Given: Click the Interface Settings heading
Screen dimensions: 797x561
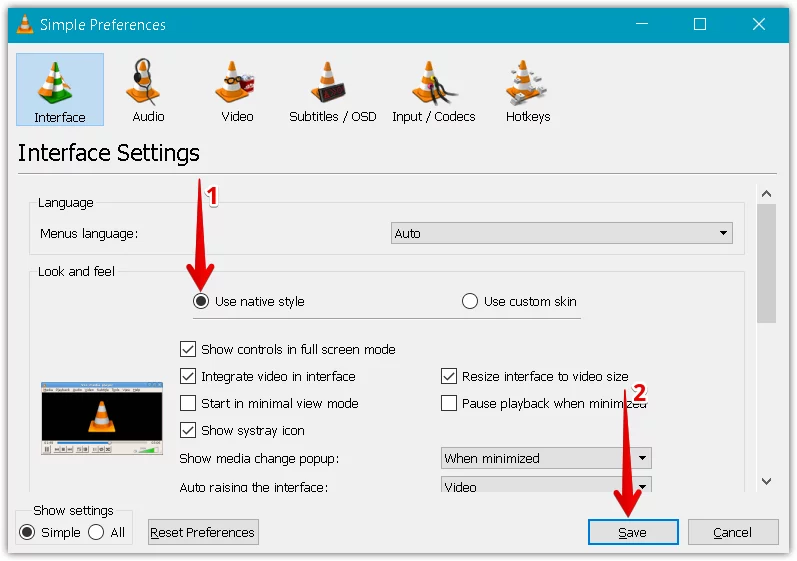Looking at the screenshot, I should (x=109, y=153).
